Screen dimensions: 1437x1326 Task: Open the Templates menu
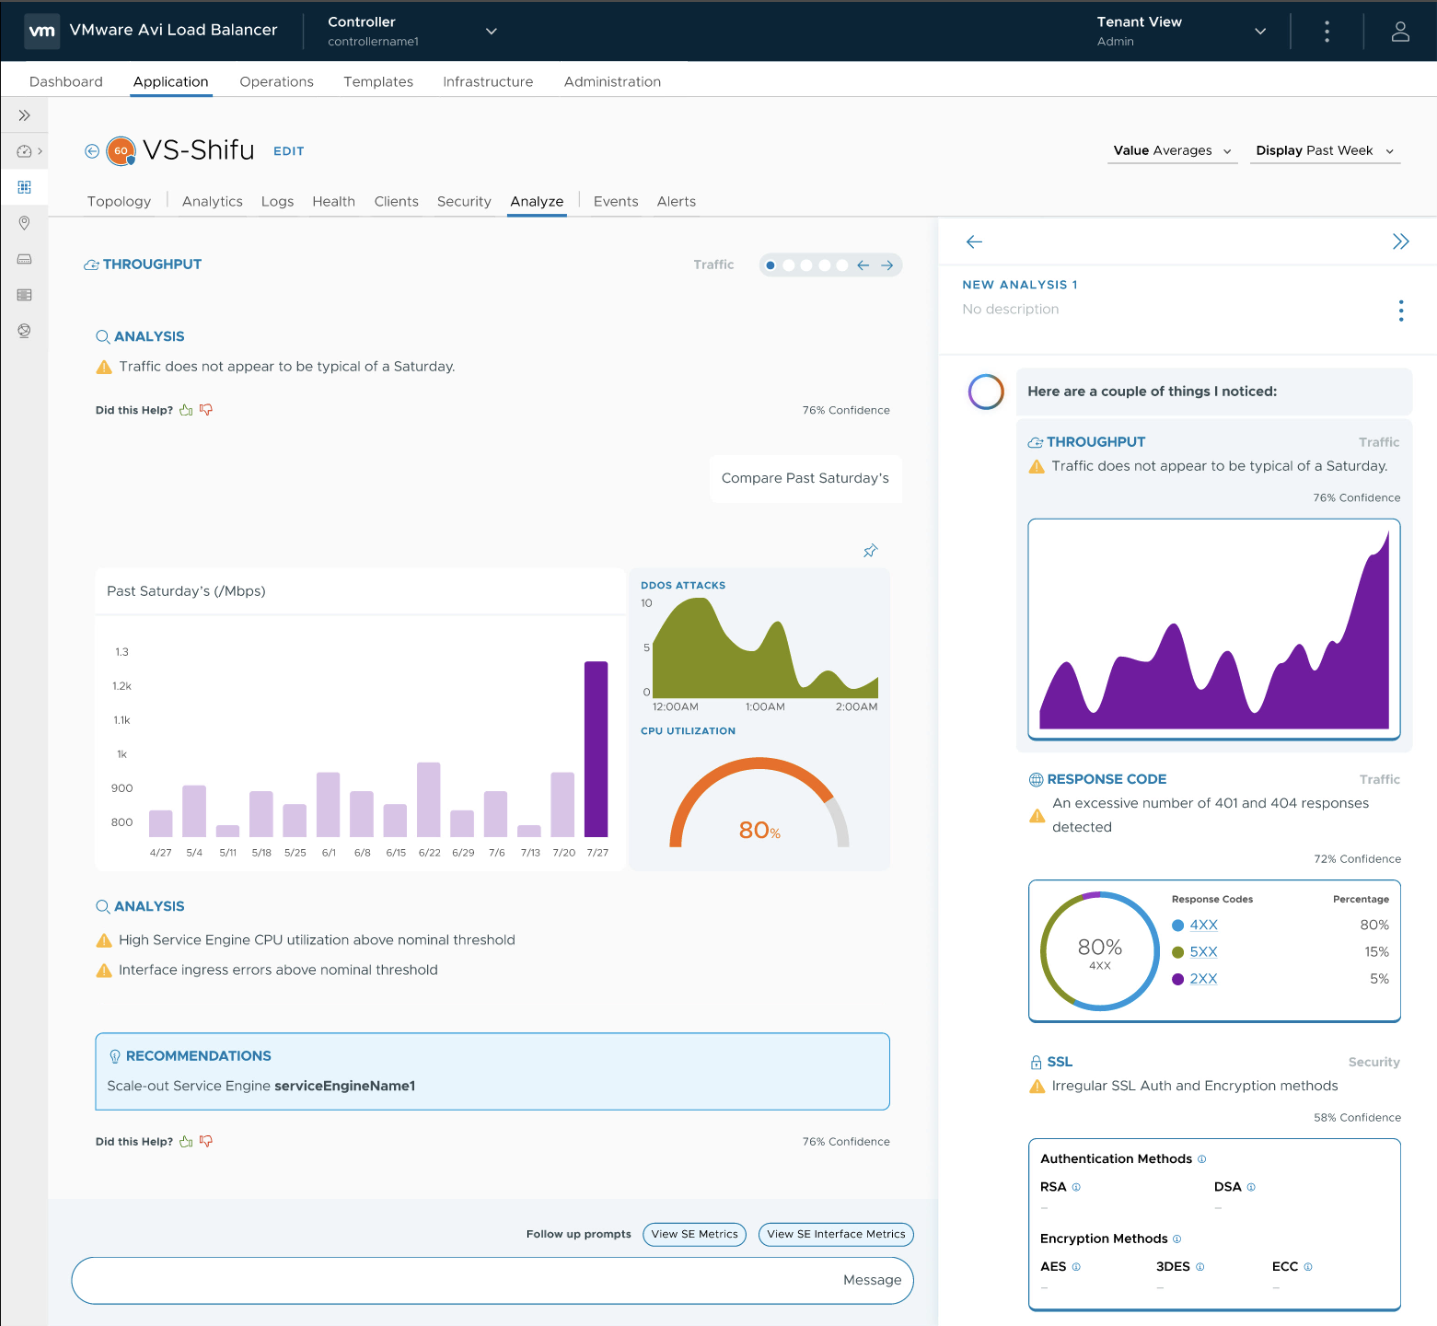pyautogui.click(x=378, y=82)
